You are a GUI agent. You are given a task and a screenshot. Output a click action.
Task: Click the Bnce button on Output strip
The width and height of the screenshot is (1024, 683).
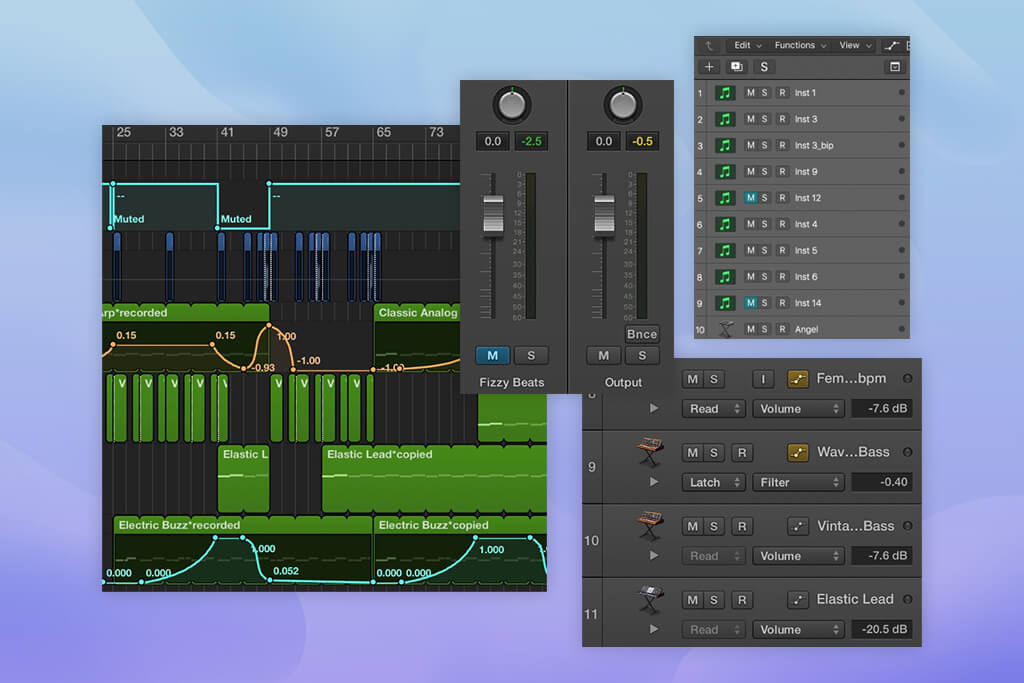[642, 334]
